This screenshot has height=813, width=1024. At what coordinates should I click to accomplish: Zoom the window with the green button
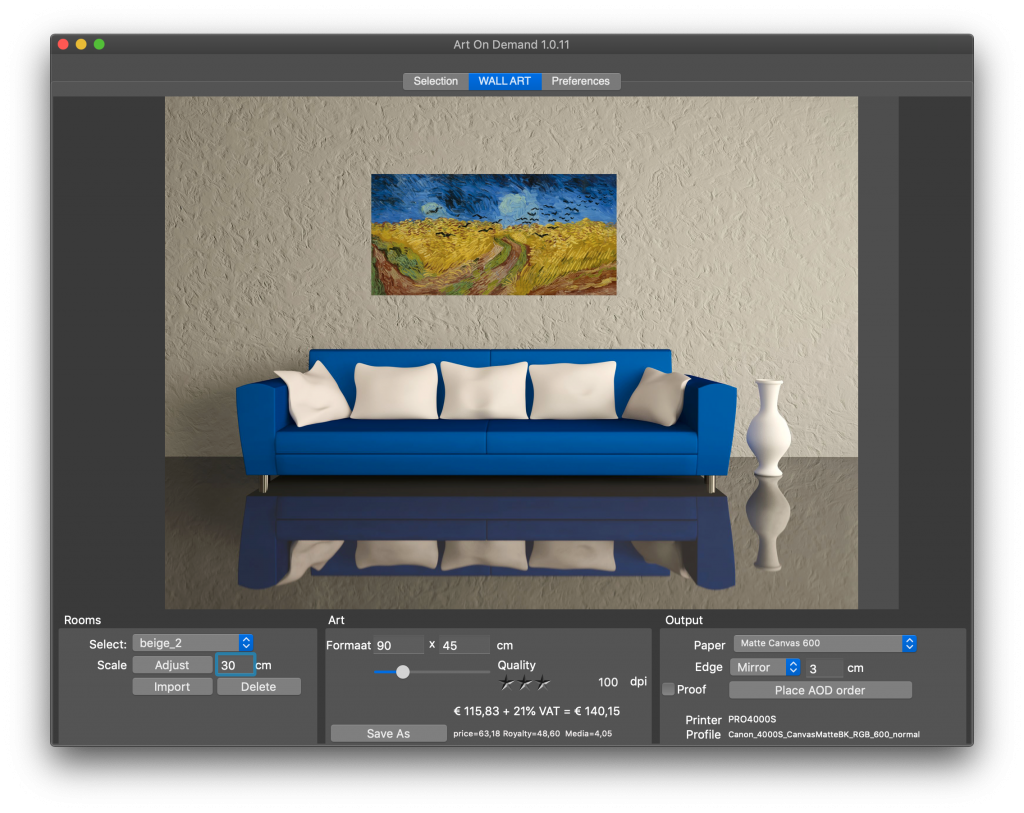(99, 44)
